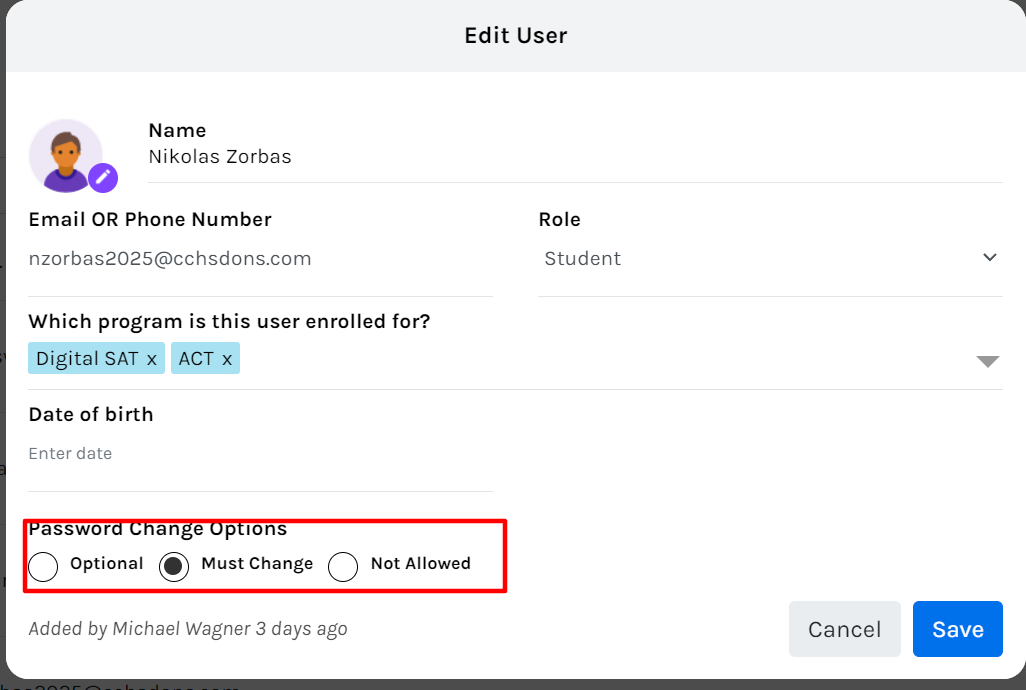Click the Edit User dialog title

515,36
